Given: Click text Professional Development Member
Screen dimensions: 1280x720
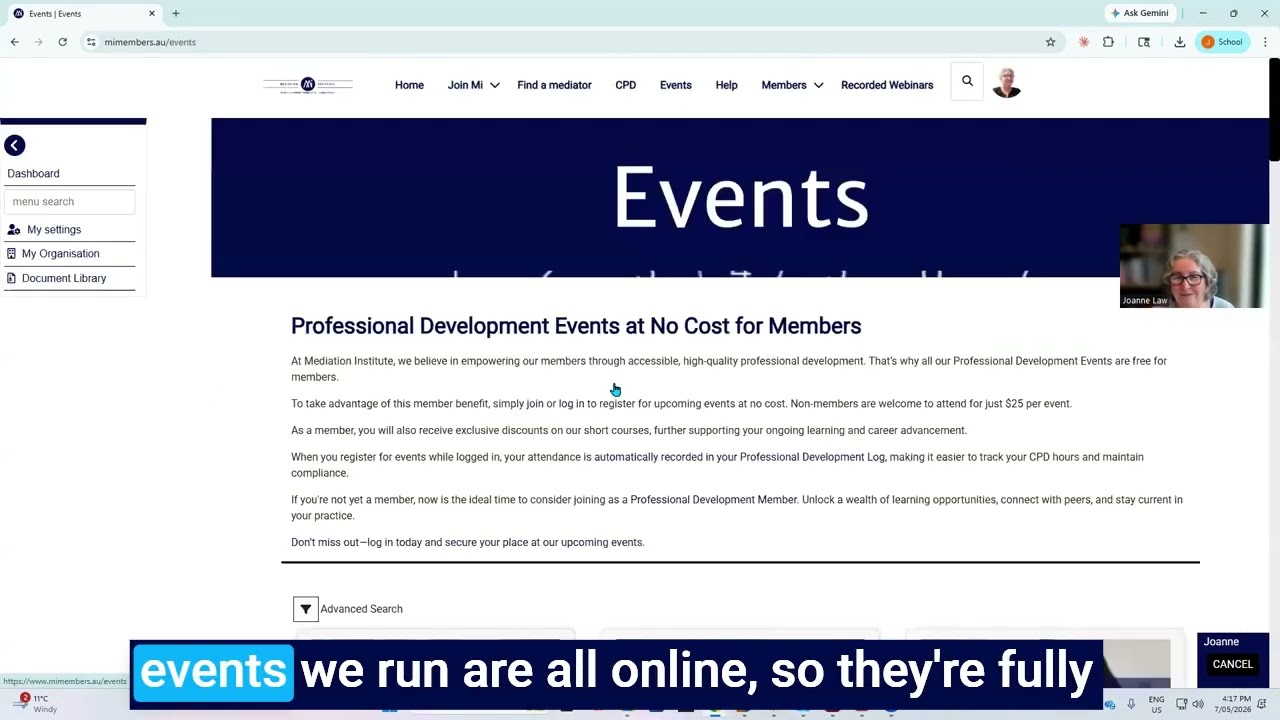Looking at the screenshot, I should (x=713, y=500).
